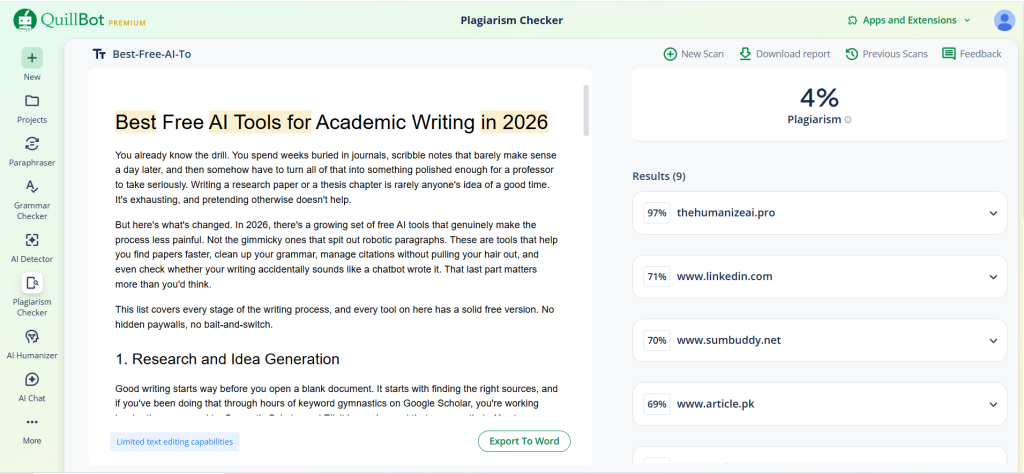Viewport: 1024px width, 474px height.
Task: Open the AI Chat tool
Action: [32, 380]
